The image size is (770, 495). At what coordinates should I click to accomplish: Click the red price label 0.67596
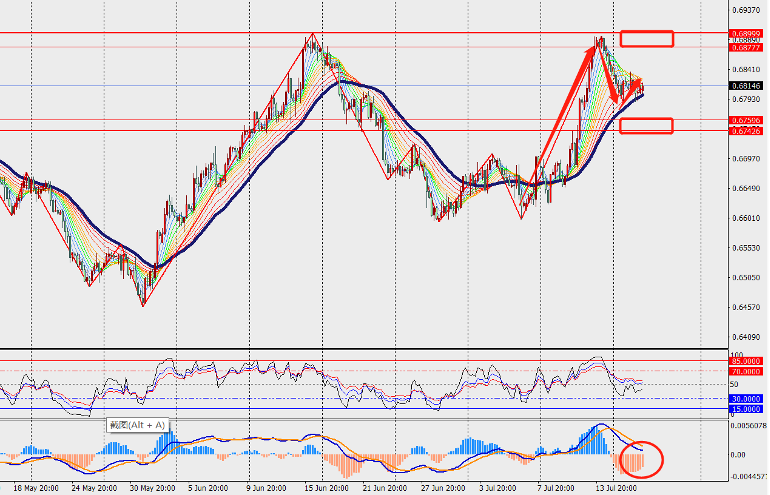(746, 120)
